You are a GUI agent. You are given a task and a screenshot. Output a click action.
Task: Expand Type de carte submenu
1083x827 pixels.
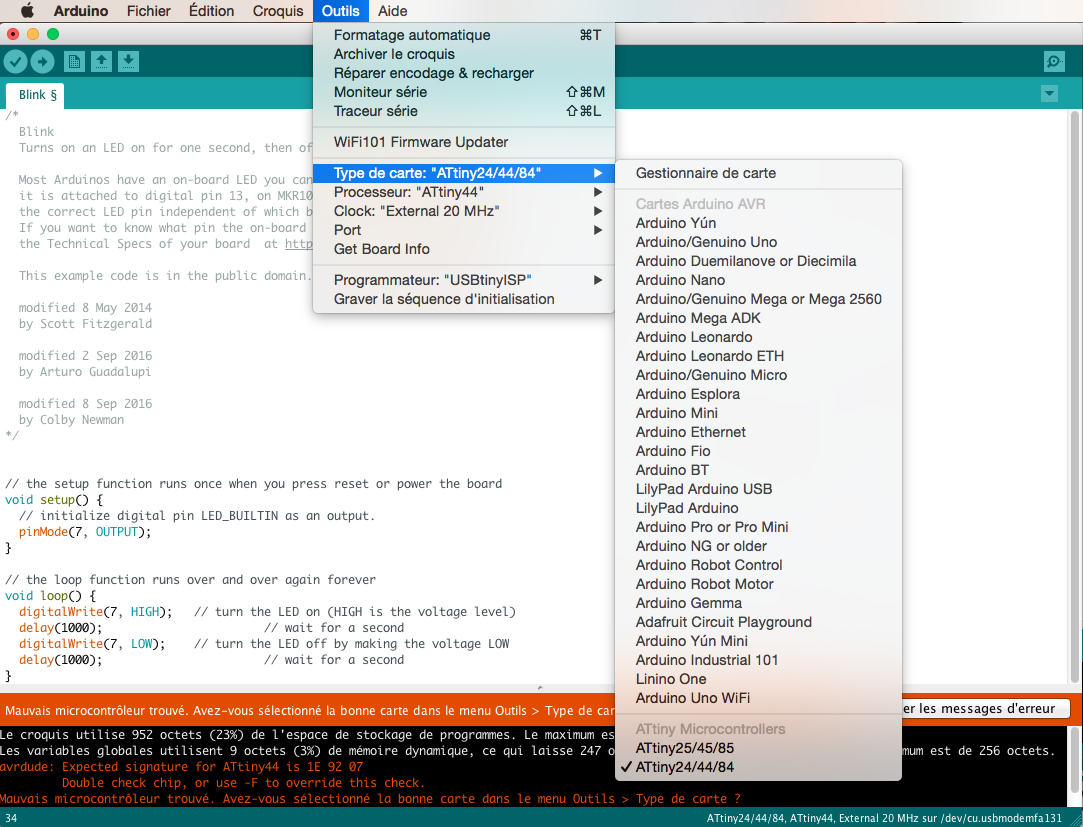pyautogui.click(x=463, y=173)
